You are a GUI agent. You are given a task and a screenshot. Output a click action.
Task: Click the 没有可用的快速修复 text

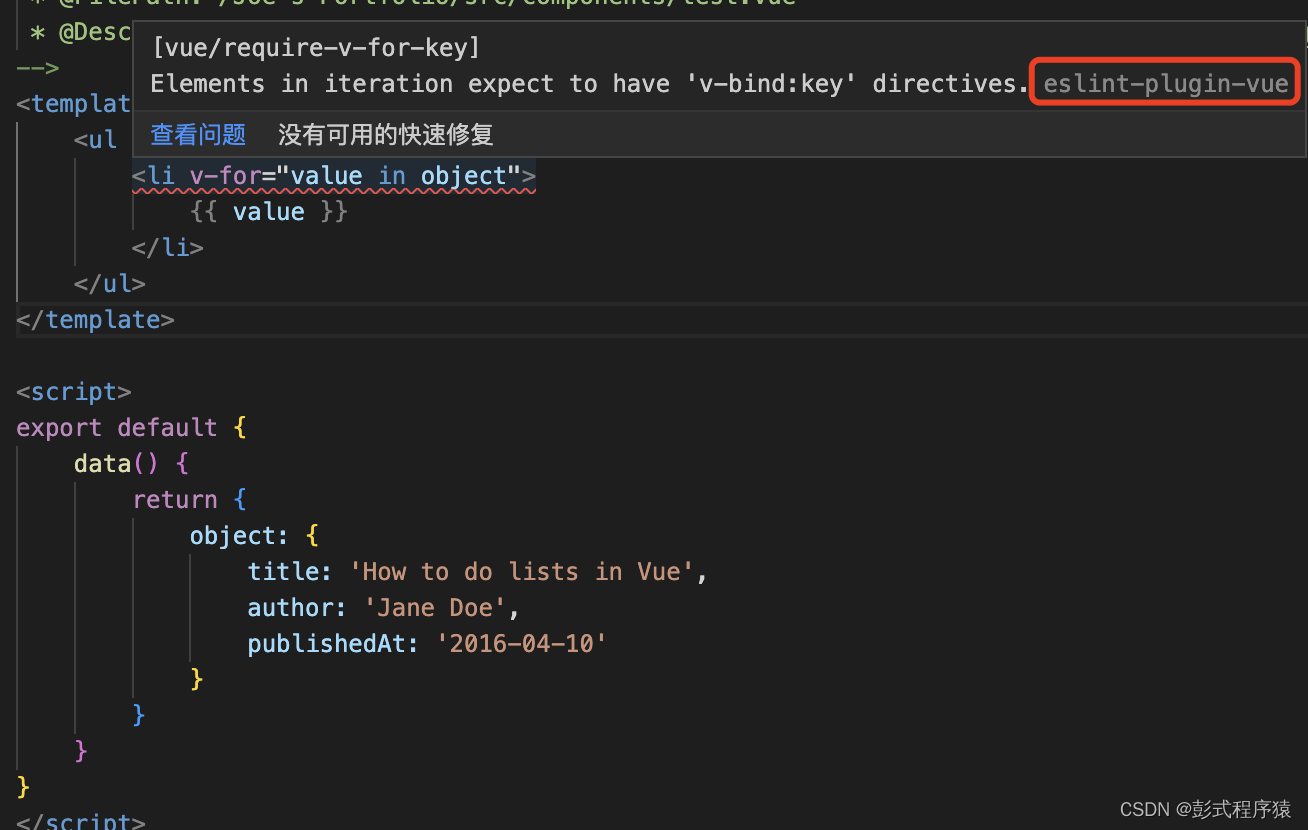tap(385, 134)
